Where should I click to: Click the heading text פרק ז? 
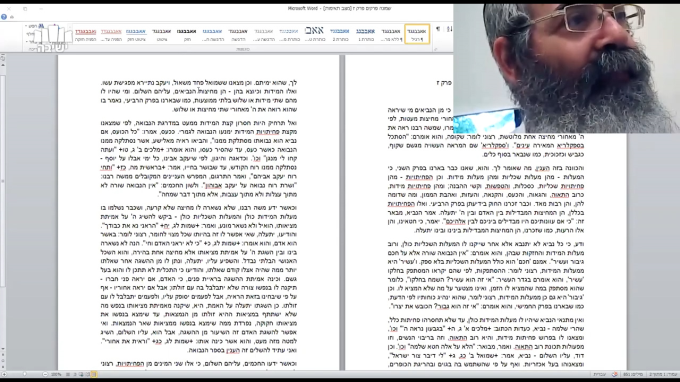(444, 83)
